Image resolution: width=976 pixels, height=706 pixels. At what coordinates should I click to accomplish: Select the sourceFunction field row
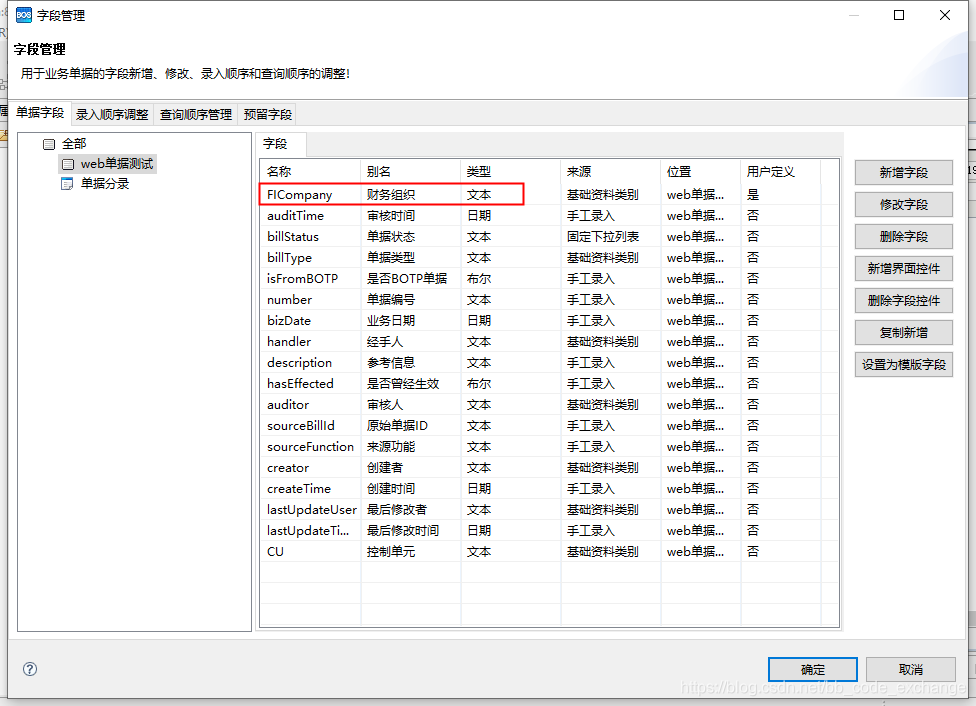click(x=550, y=446)
